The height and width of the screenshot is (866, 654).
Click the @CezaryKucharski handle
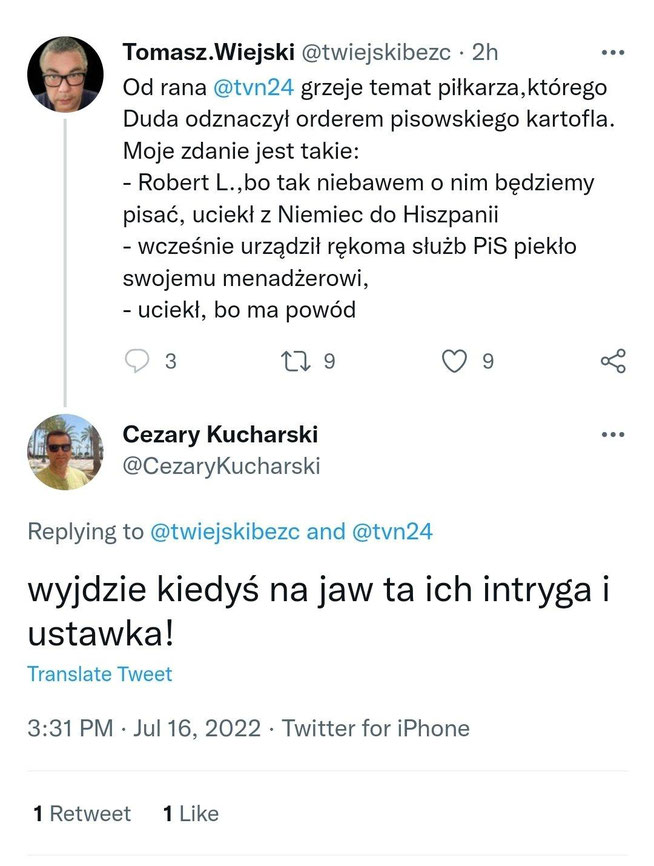[221, 465]
